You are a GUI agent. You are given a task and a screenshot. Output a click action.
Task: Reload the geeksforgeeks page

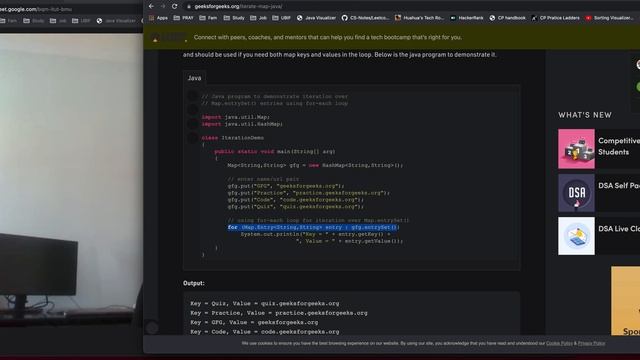coord(175,6)
